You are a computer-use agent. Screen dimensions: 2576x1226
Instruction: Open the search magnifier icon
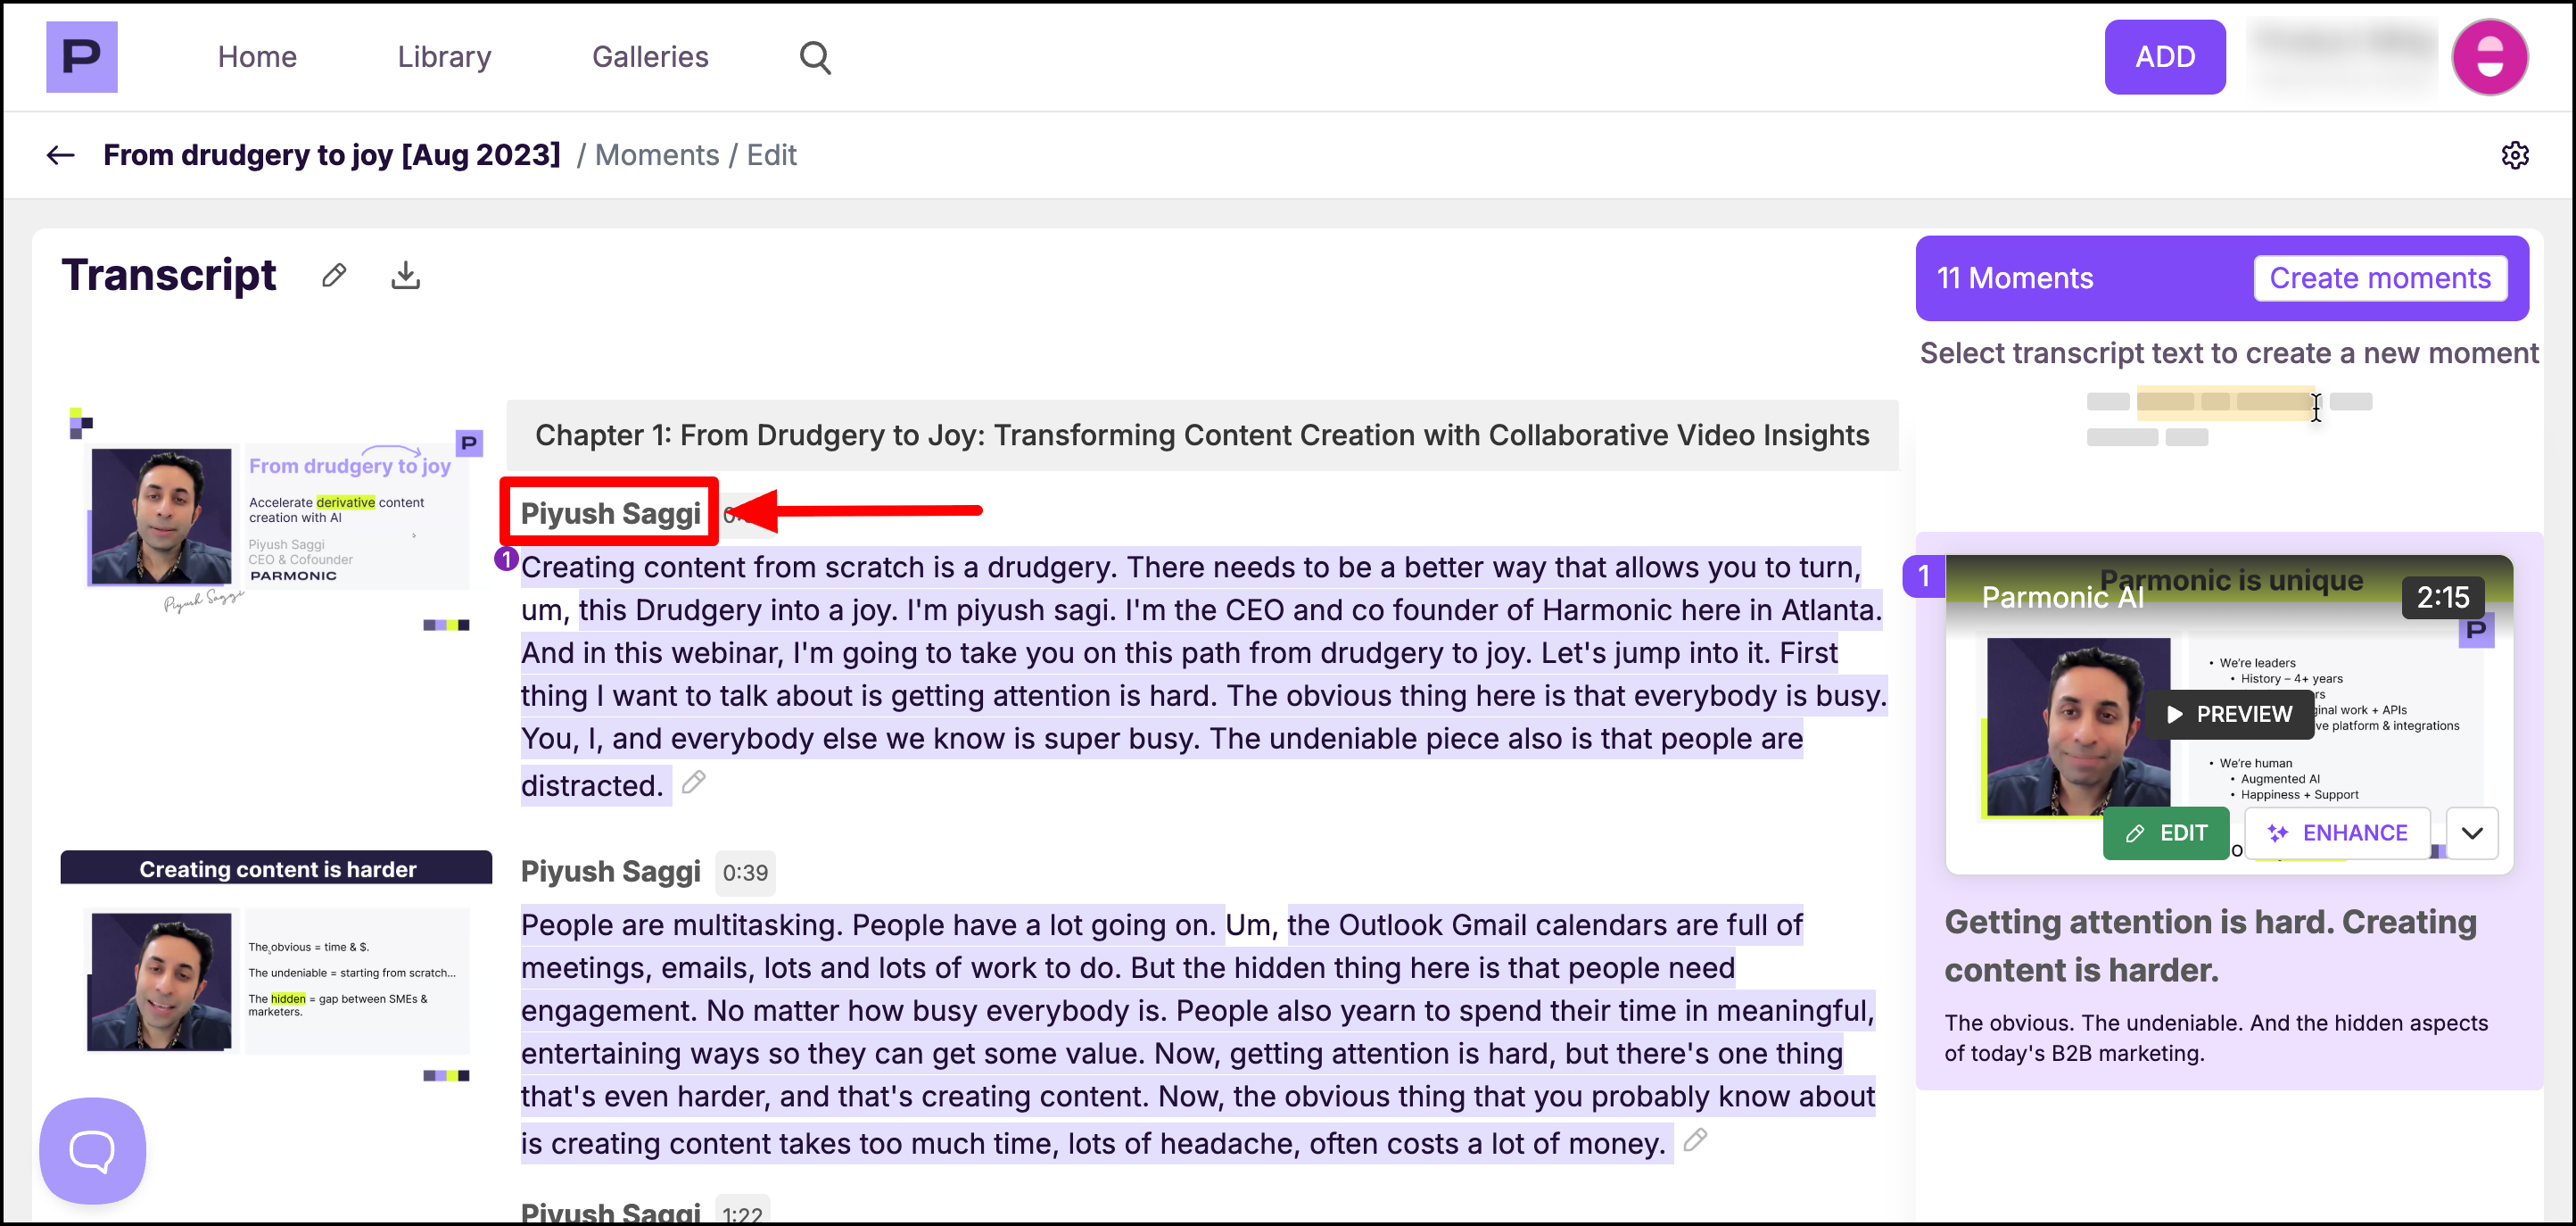point(815,57)
